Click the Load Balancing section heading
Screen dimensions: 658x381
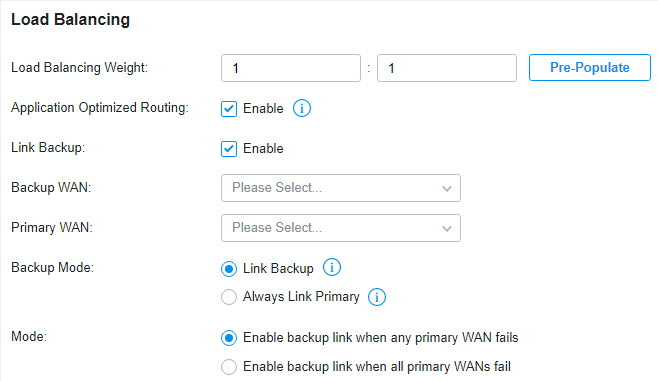coord(70,20)
